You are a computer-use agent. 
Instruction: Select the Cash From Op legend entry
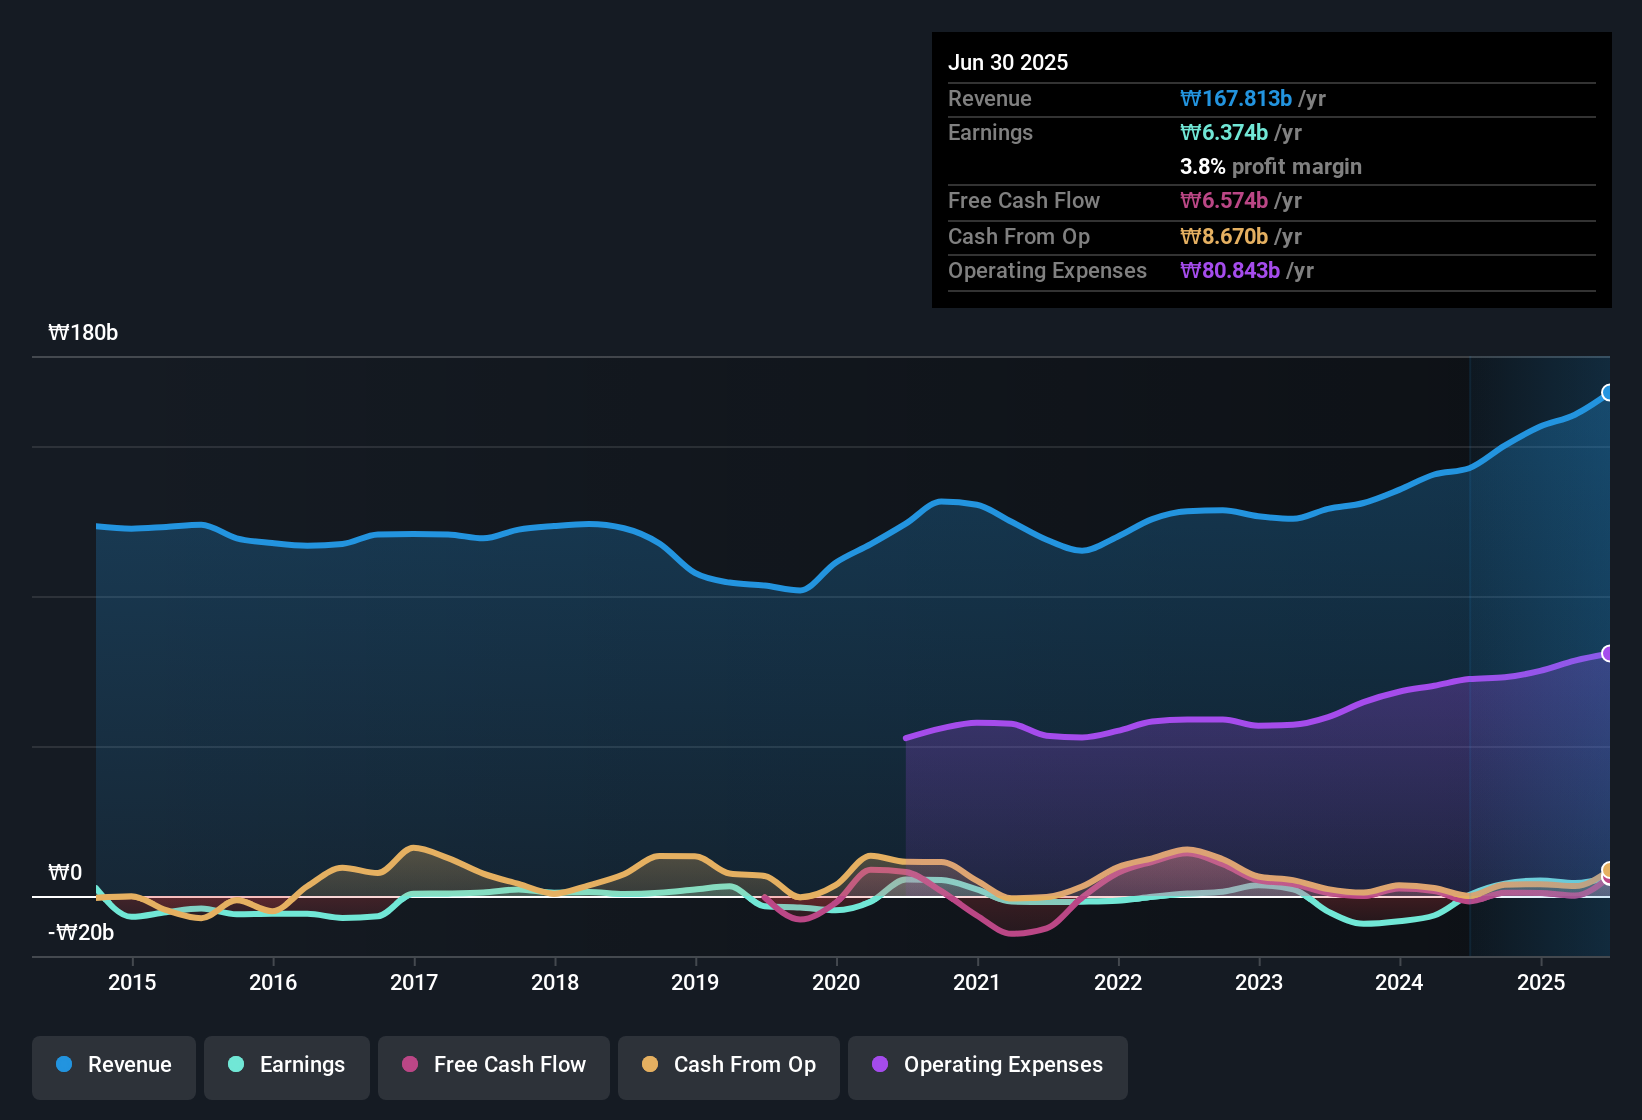(x=728, y=1065)
